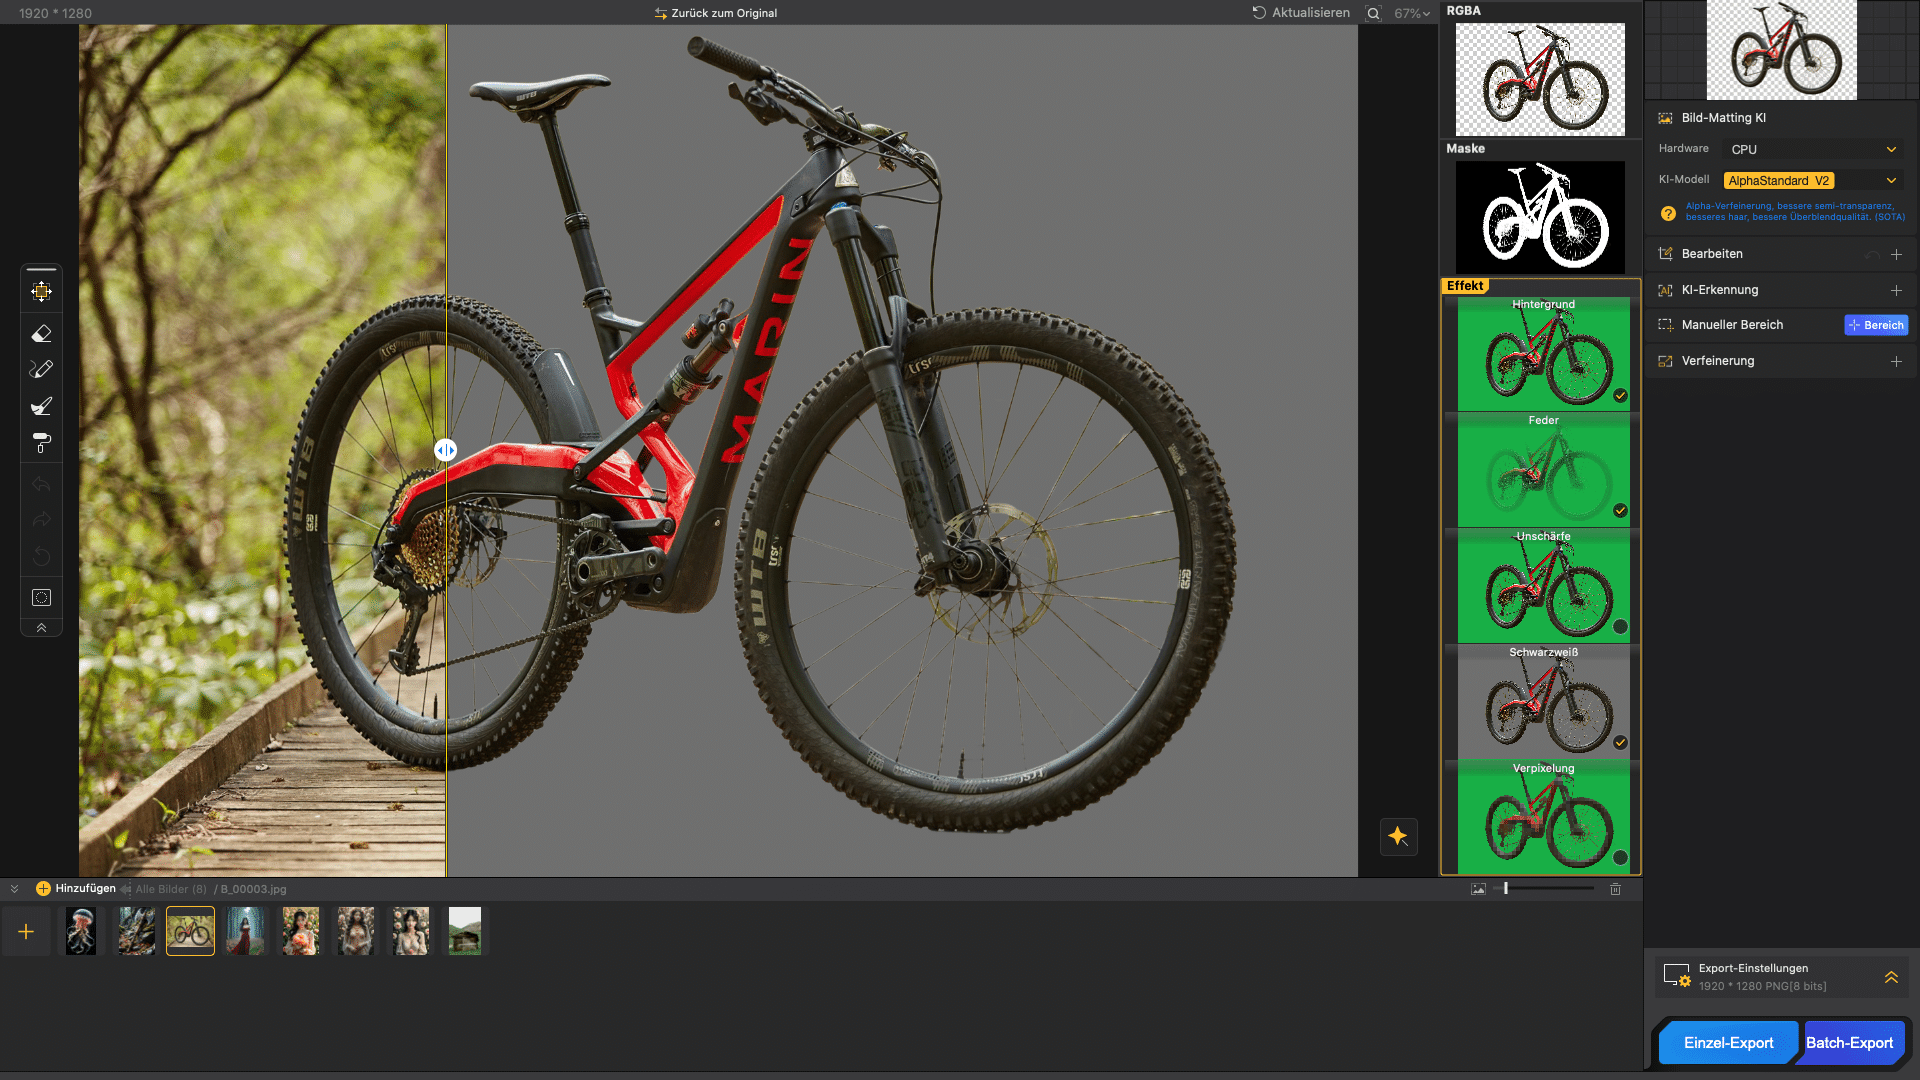The width and height of the screenshot is (1920, 1080).
Task: Select the paint roller tool
Action: pos(41,442)
